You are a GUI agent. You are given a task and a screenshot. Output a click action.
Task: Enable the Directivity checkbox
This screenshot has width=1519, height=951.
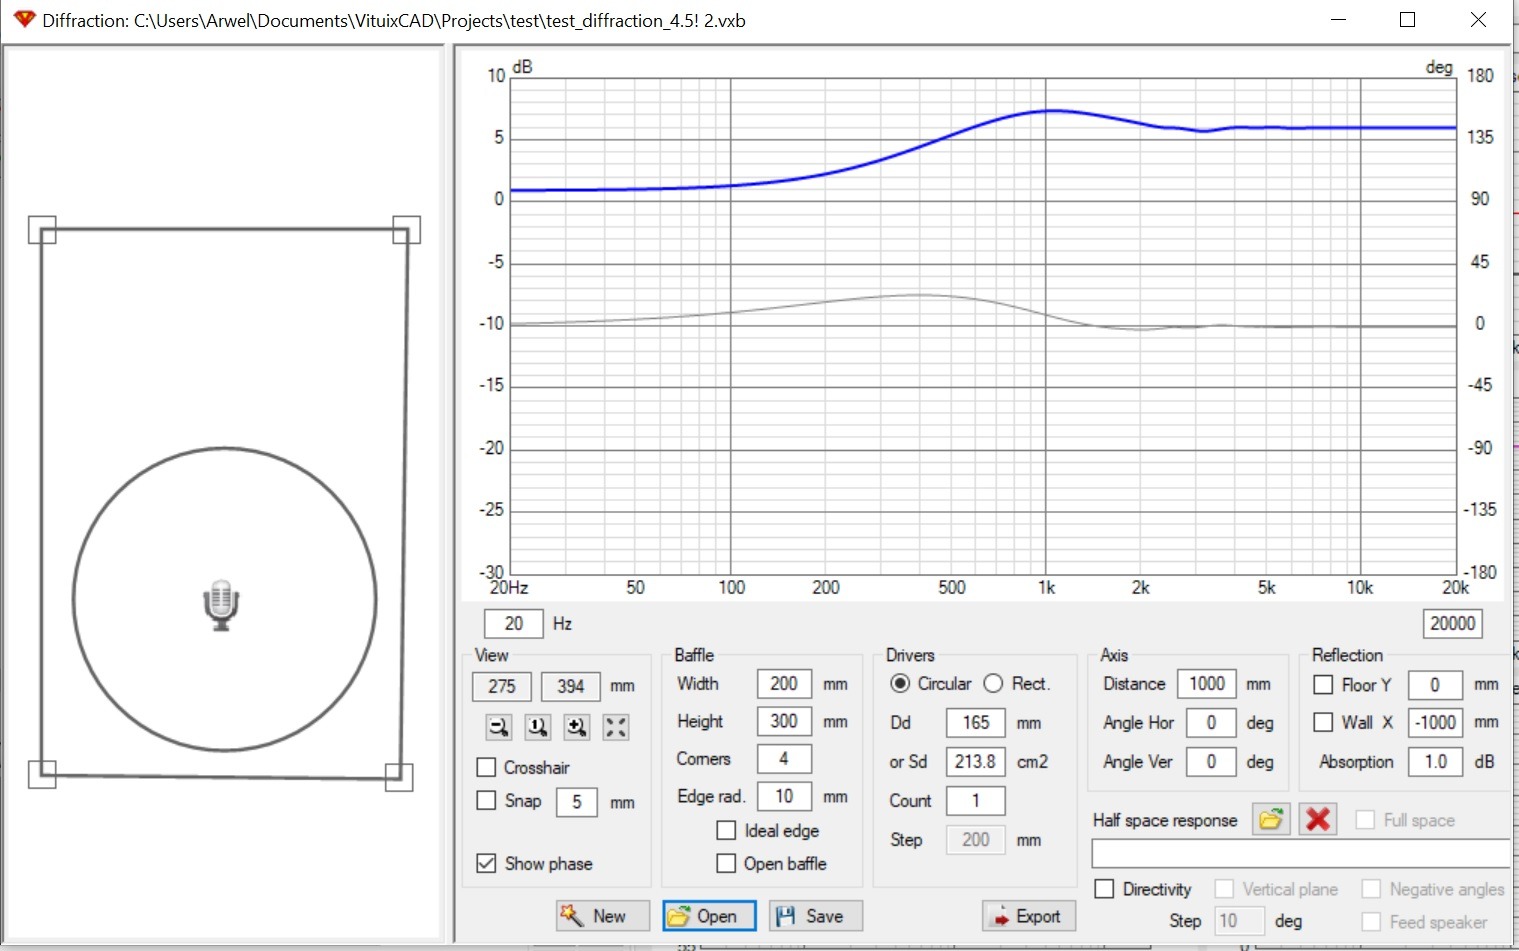[x=1104, y=888]
